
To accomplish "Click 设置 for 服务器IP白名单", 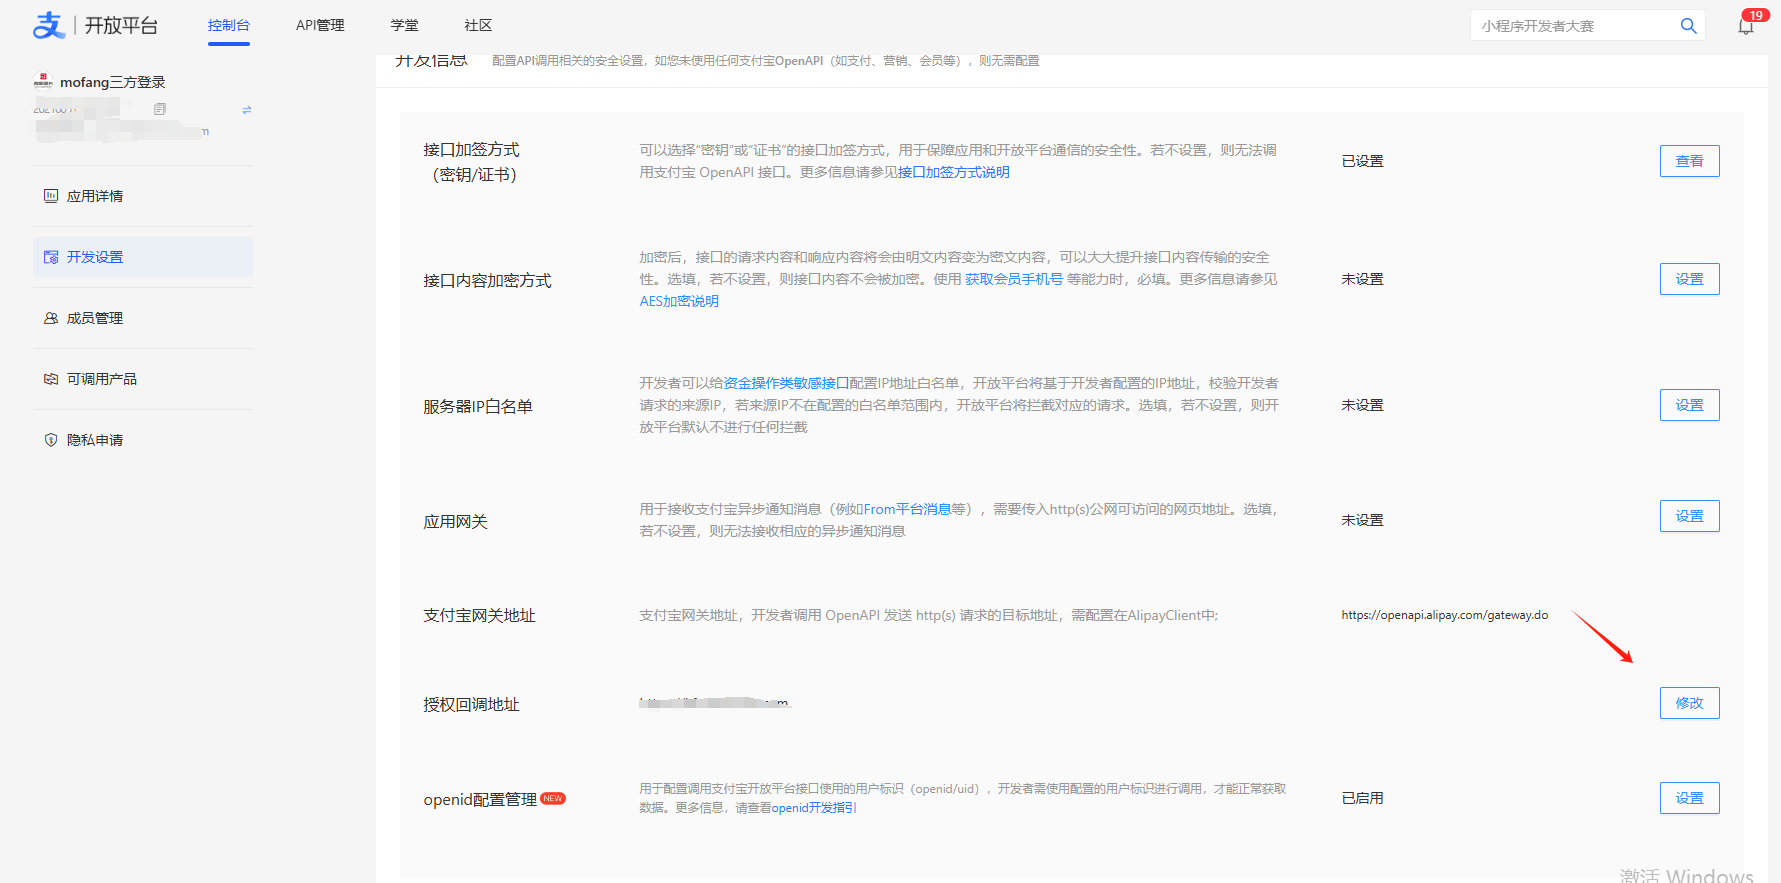I will [1689, 405].
